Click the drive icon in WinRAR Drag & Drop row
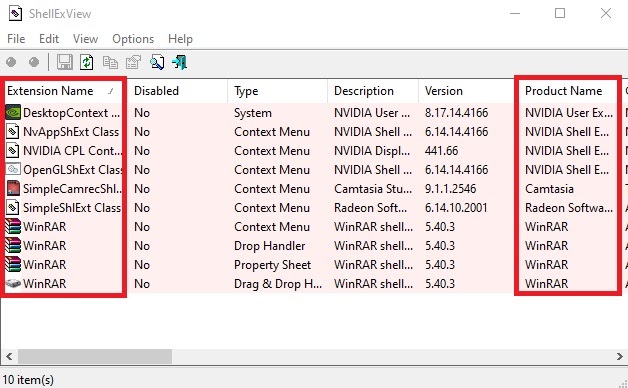Screen dimensions: 628x388 pos(13,283)
